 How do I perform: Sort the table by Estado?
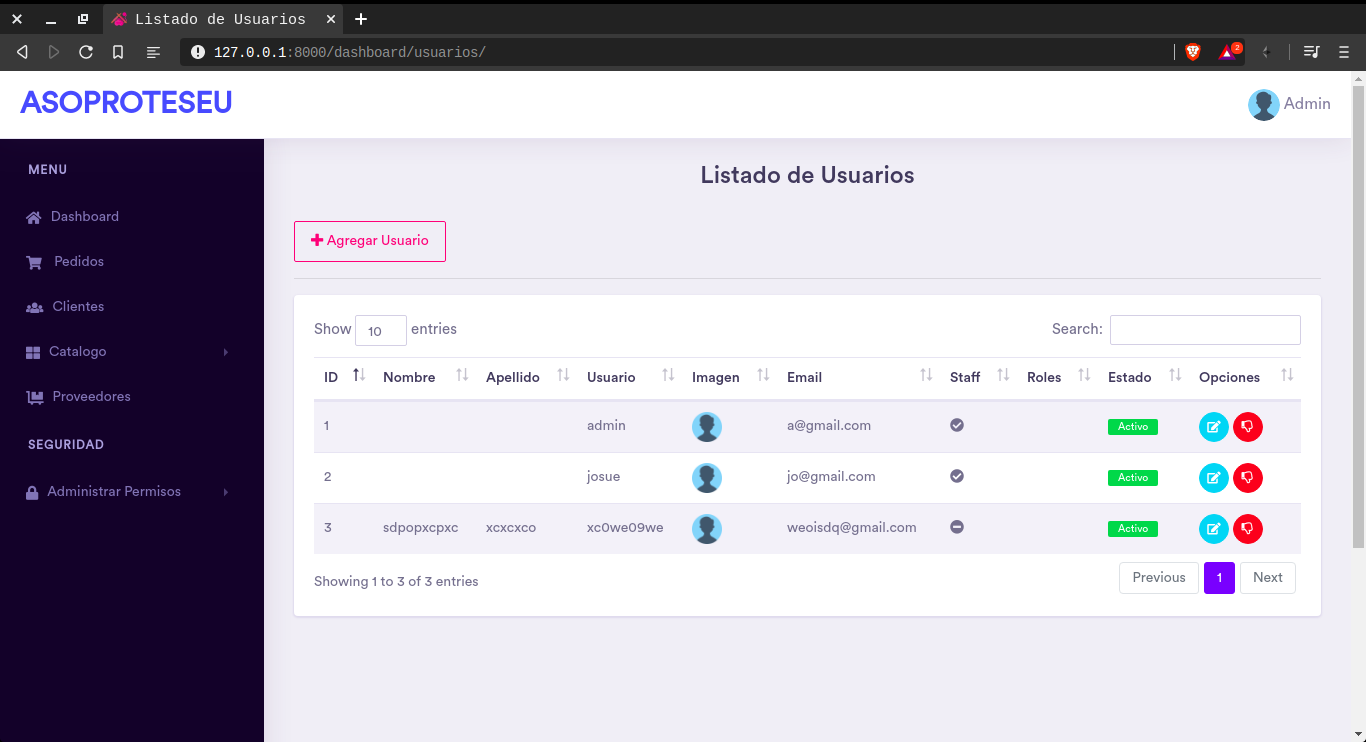point(1143,377)
